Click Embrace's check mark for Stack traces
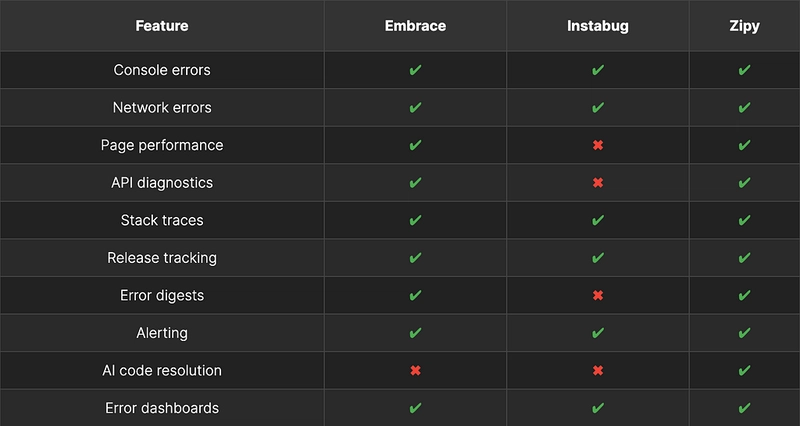The width and height of the screenshot is (800, 426). click(415, 220)
